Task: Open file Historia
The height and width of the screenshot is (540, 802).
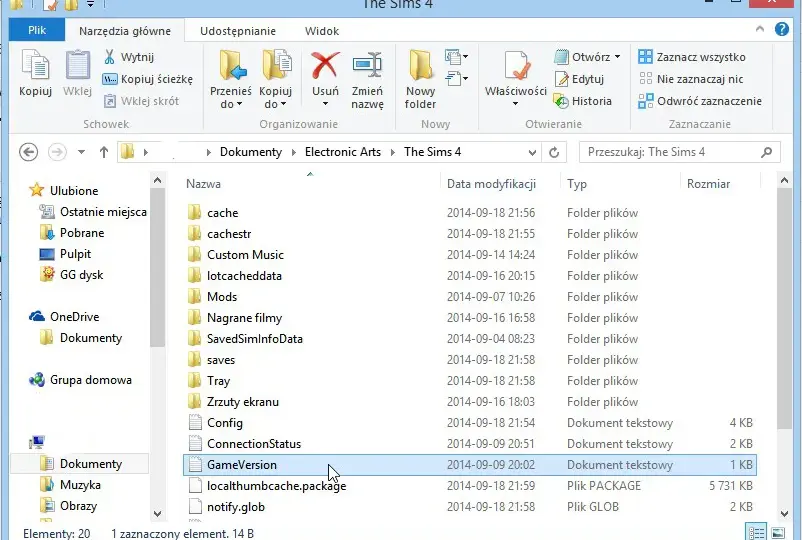Action: 583,101
